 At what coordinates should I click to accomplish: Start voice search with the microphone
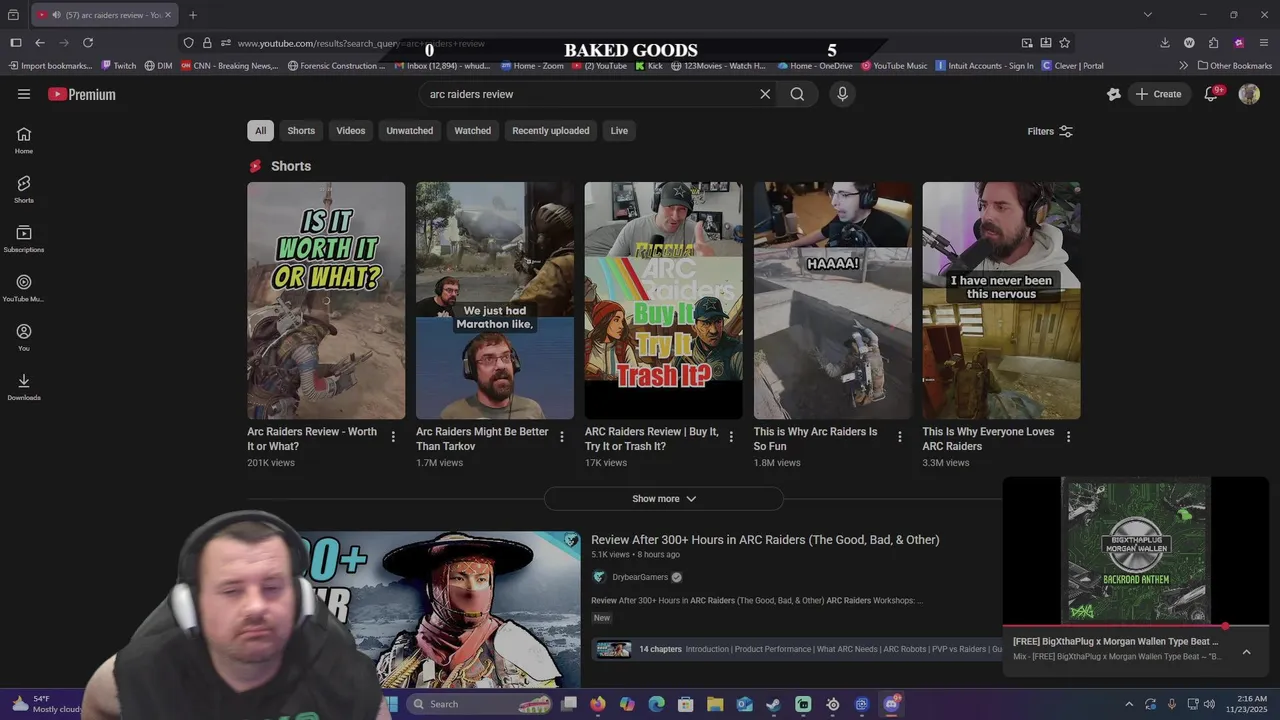pyautogui.click(x=842, y=94)
